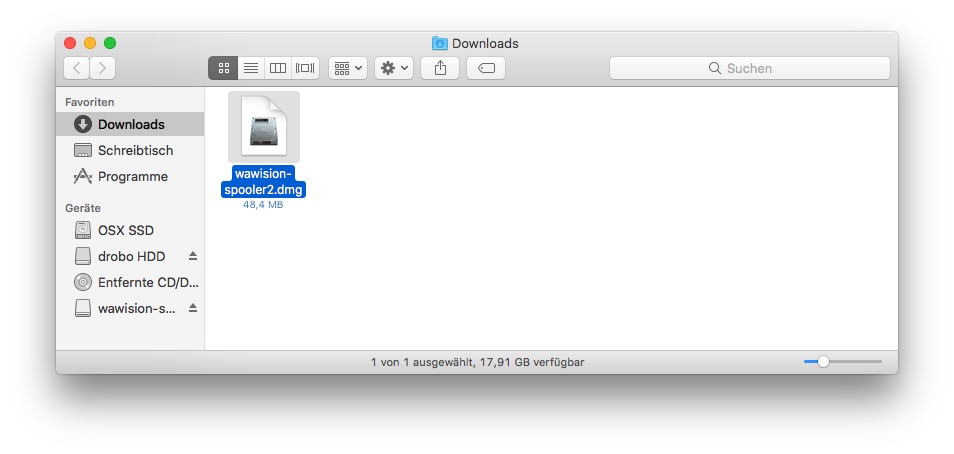This screenshot has width=954, height=454.
Task: Switch to list view mode
Action: tap(251, 68)
